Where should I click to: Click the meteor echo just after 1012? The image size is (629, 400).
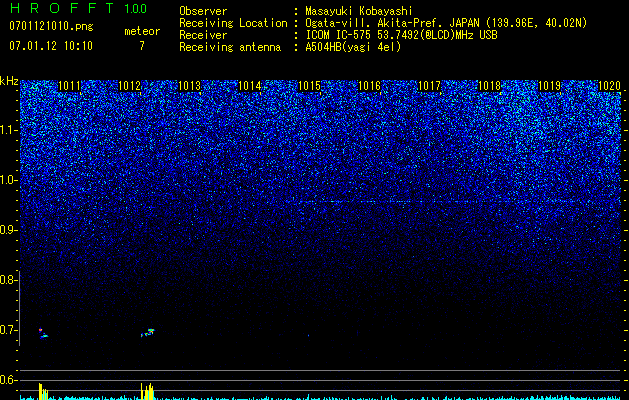148,333
